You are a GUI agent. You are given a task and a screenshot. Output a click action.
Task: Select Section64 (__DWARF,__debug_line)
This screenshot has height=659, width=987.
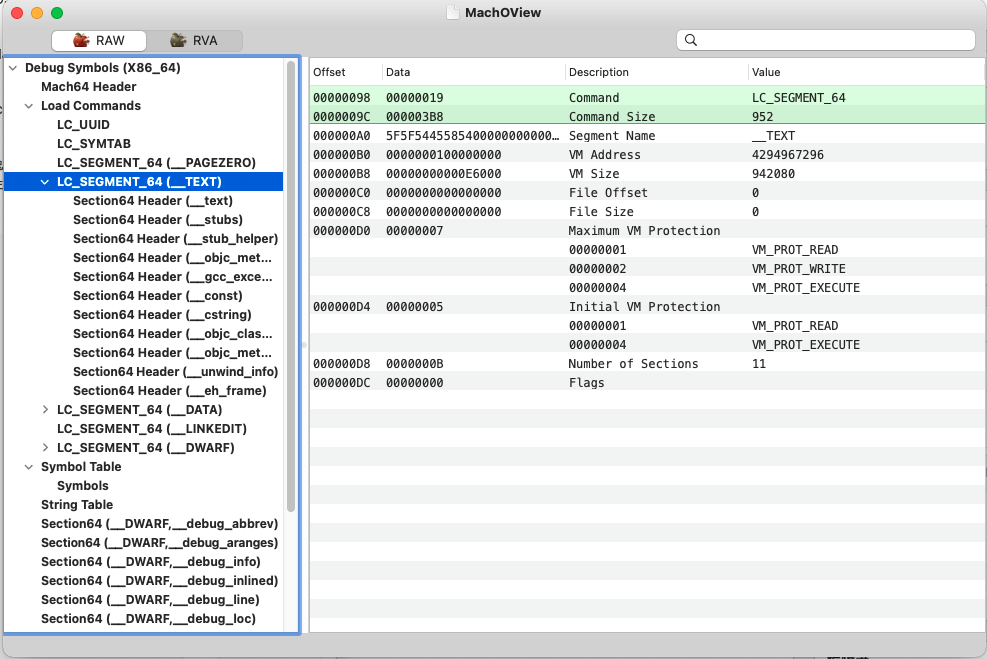[150, 600]
